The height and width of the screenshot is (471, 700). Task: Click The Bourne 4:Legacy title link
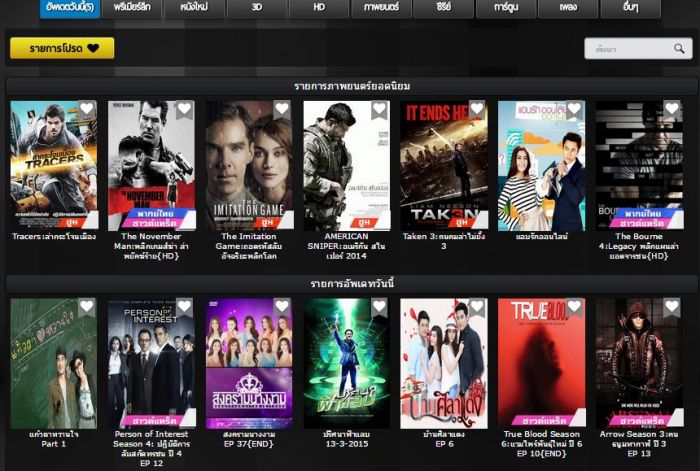(639, 246)
